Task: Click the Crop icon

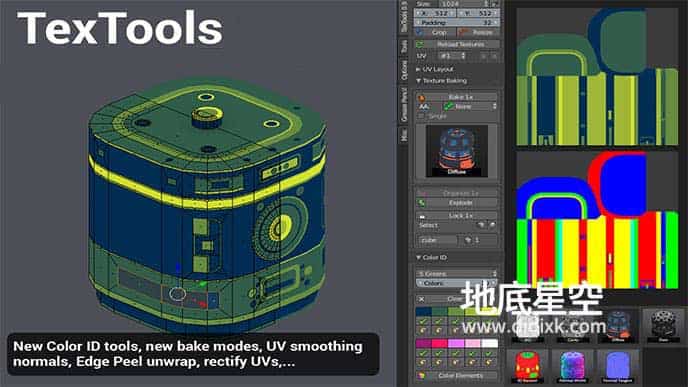Action: [x=420, y=32]
